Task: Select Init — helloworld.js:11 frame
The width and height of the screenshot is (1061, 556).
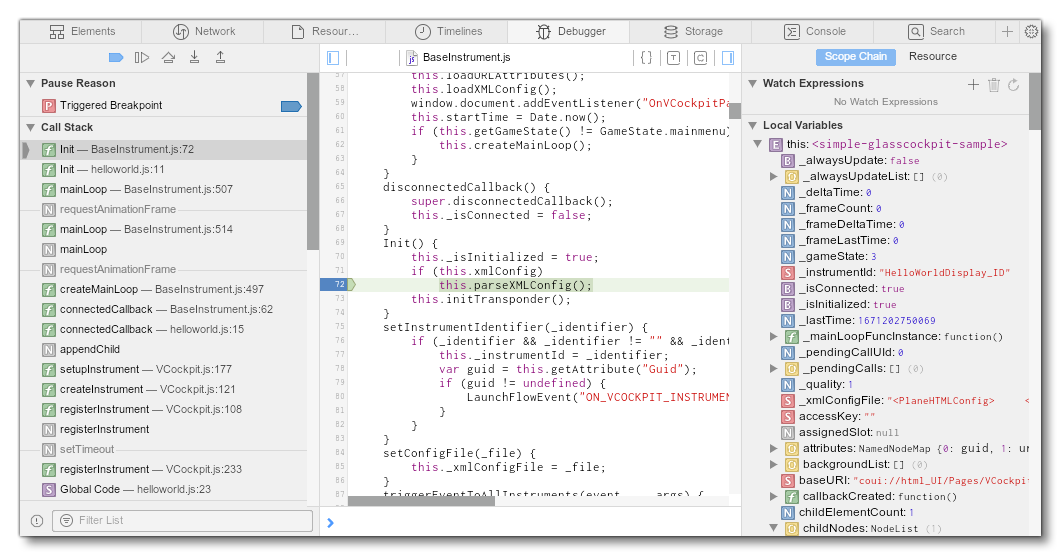Action: click(x=164, y=169)
